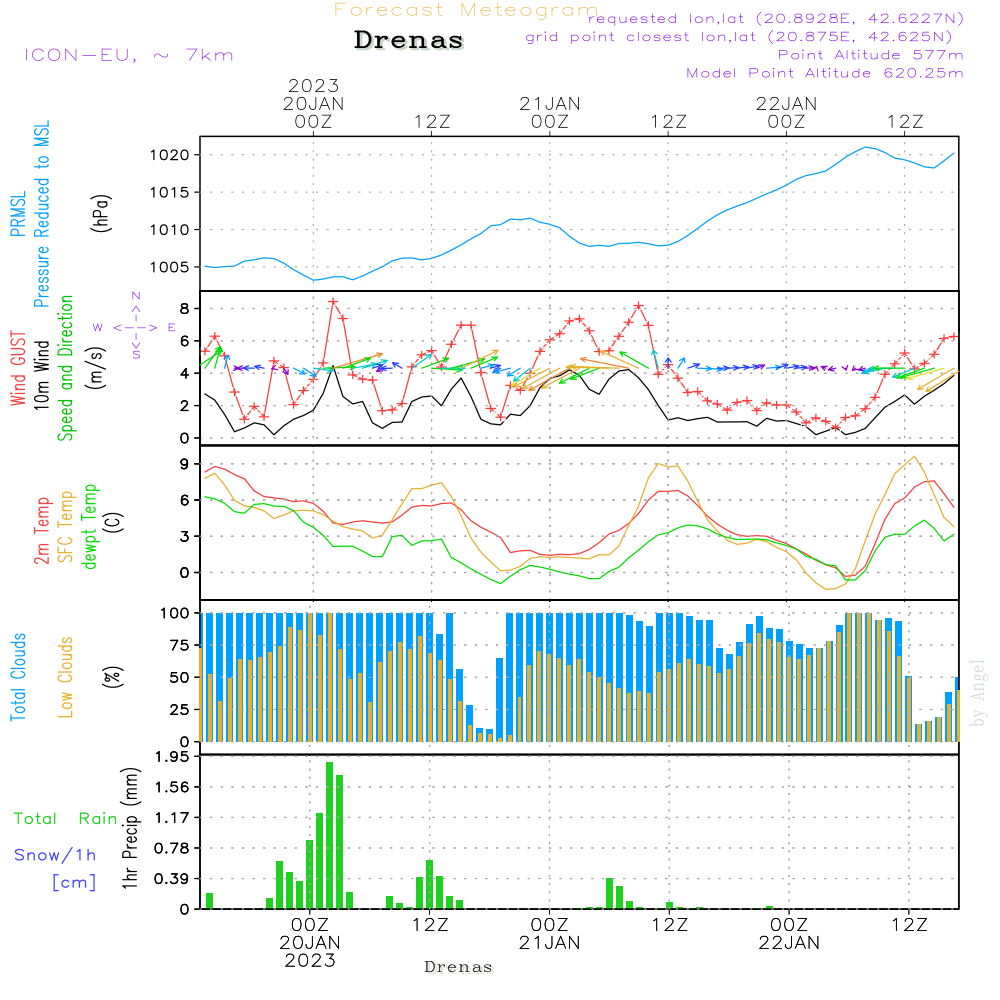
Task: Click the '(%)' cloud unit label
Action: pyautogui.click(x=112, y=677)
